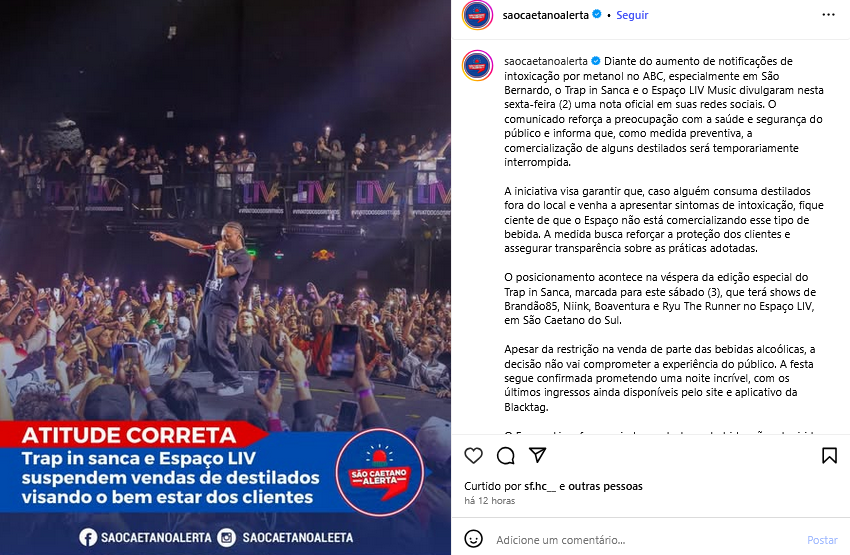Open saocaetanoalerta username in the caption
The width and height of the screenshot is (850, 555).
(545, 61)
